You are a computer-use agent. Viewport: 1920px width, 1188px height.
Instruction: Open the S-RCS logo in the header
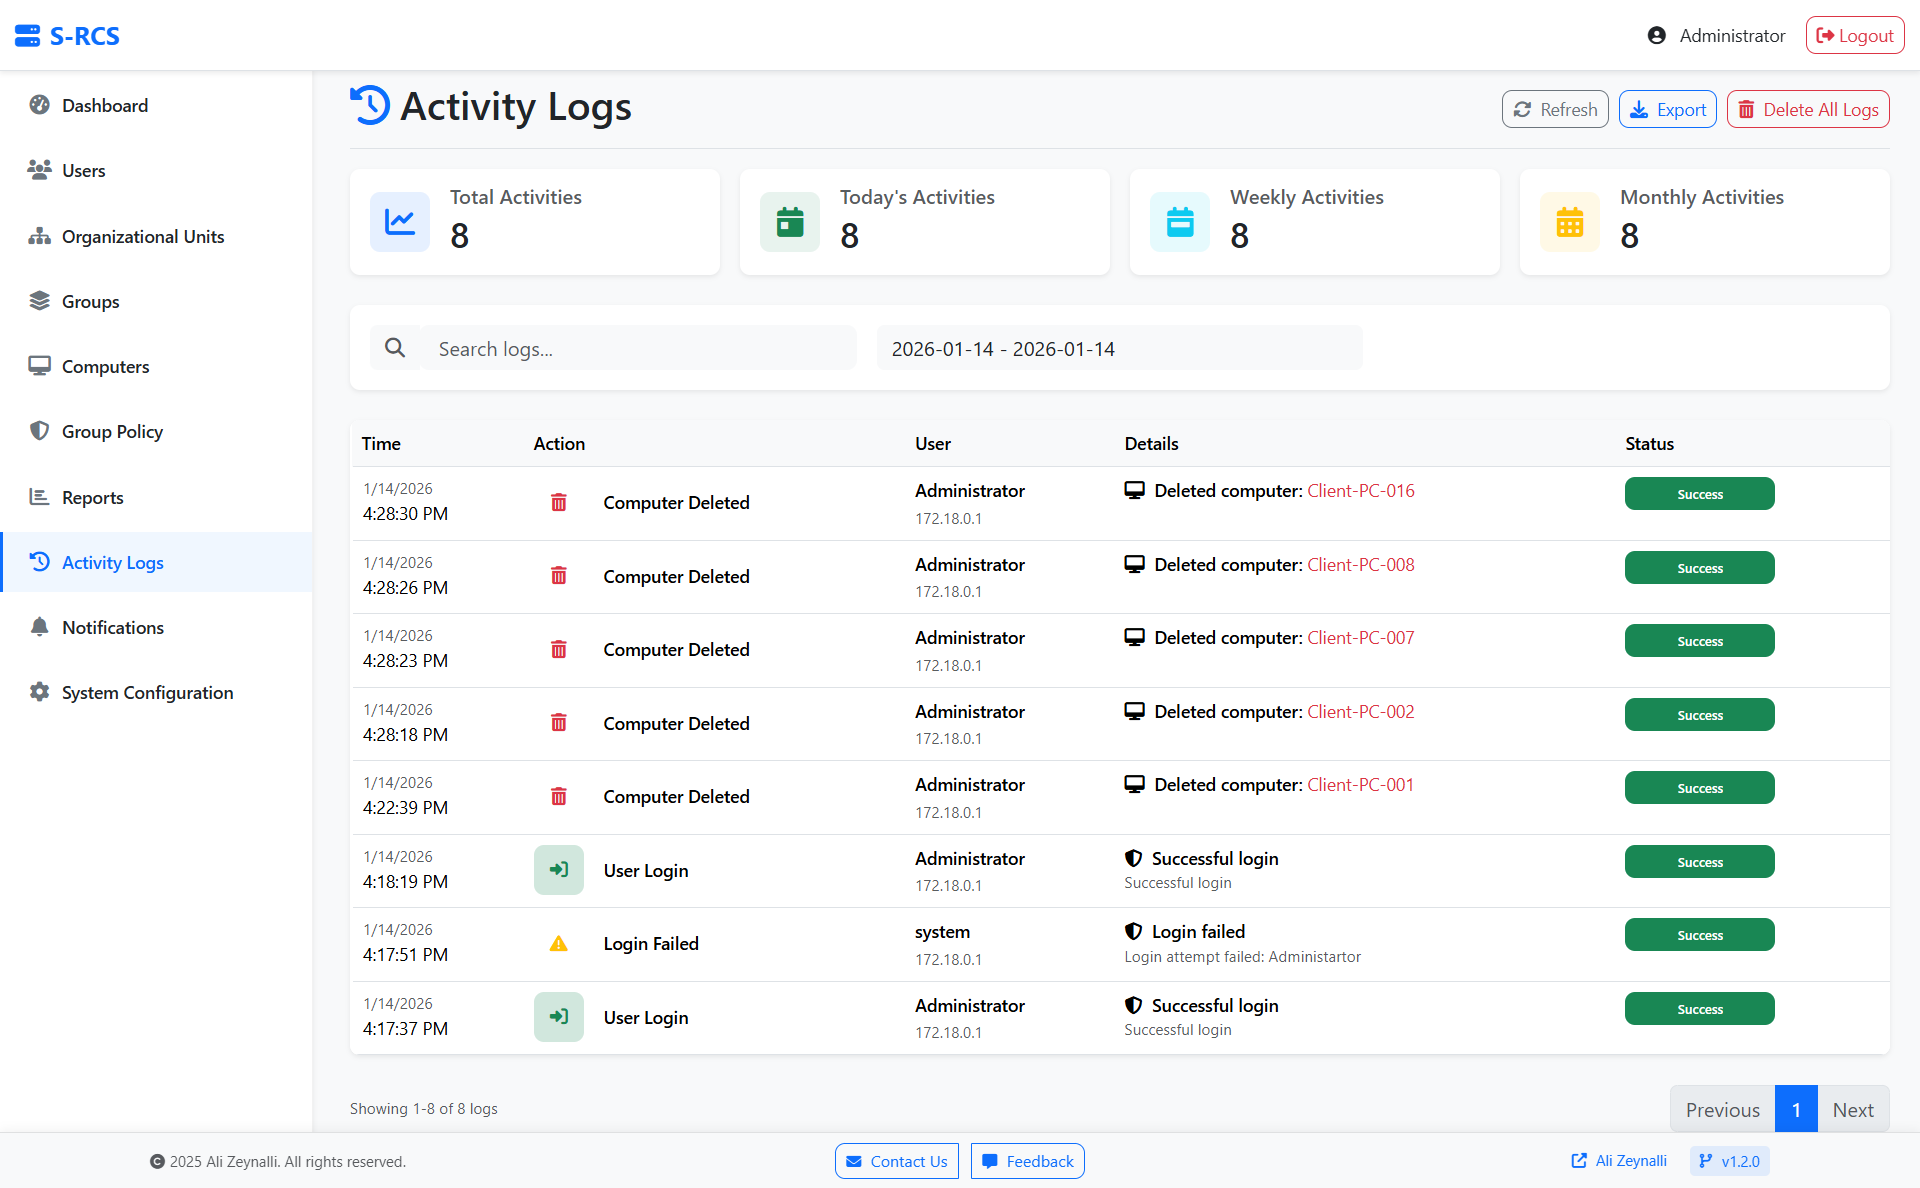[x=66, y=35]
